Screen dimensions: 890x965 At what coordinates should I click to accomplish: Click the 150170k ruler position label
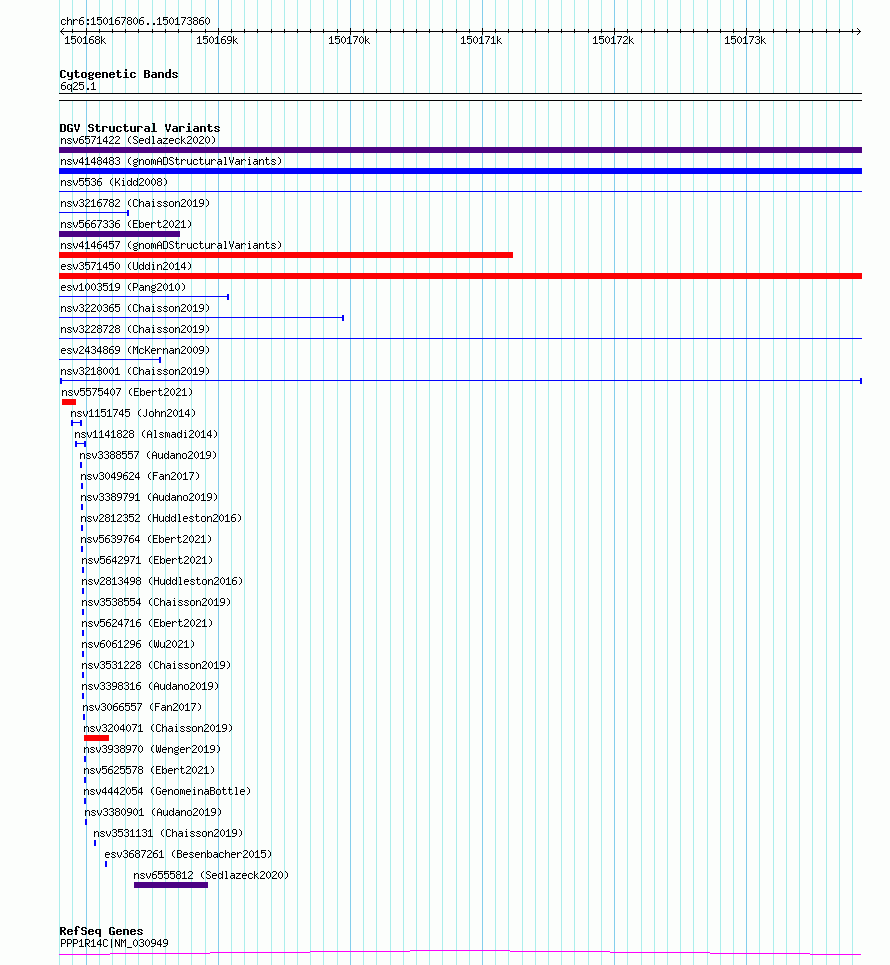click(x=349, y=40)
